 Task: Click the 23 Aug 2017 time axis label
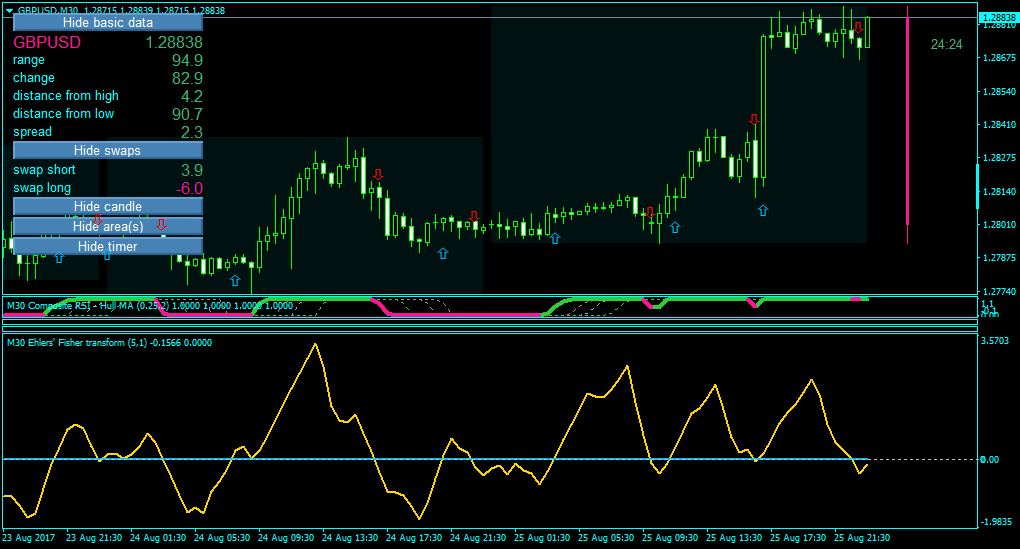coord(29,538)
